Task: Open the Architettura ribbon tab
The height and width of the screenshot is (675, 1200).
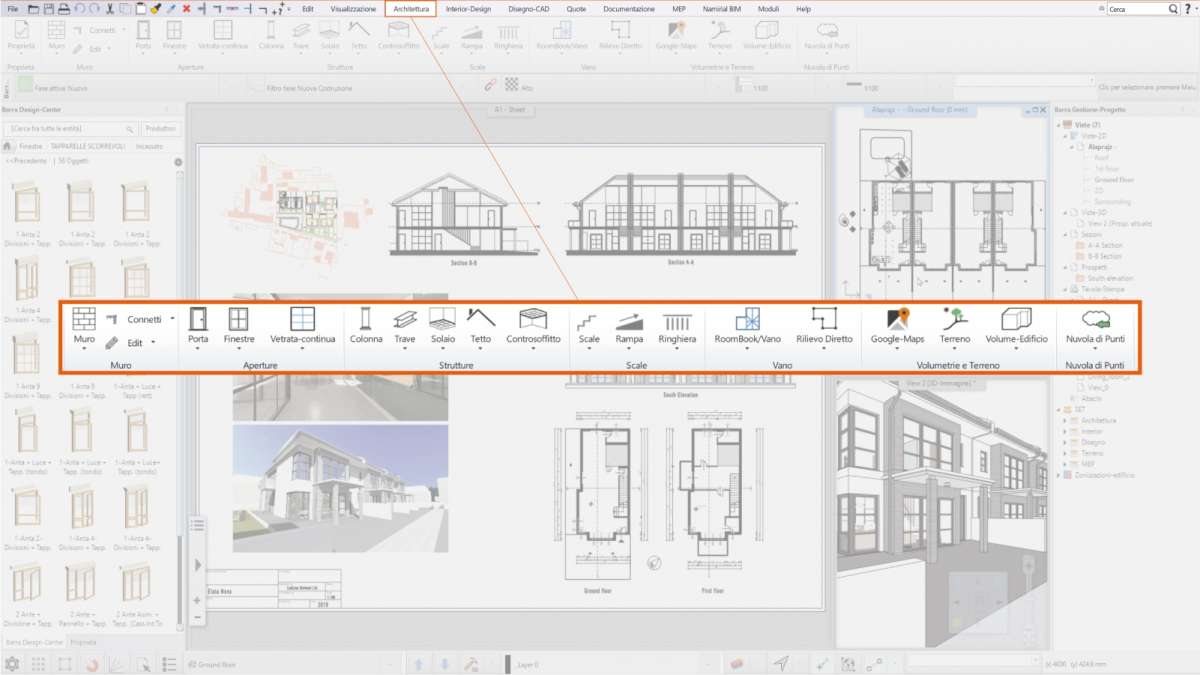Action: click(409, 8)
